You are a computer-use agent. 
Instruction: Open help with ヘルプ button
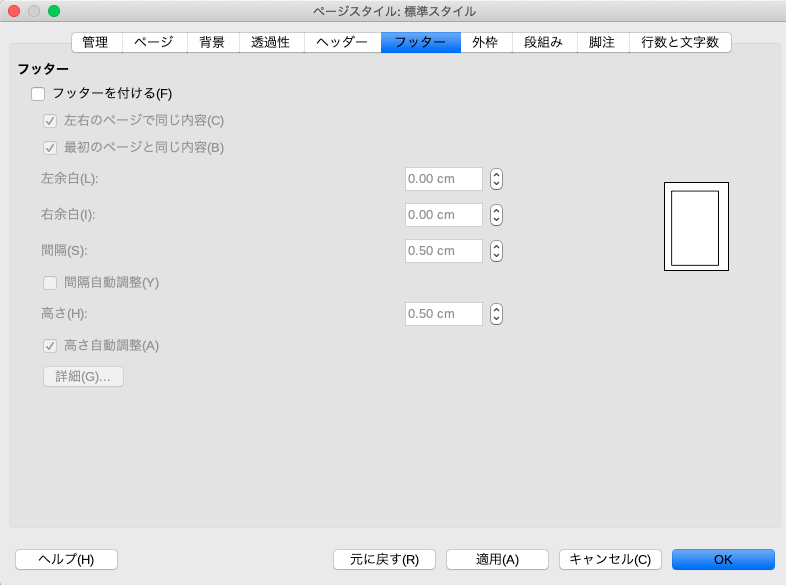coord(67,559)
